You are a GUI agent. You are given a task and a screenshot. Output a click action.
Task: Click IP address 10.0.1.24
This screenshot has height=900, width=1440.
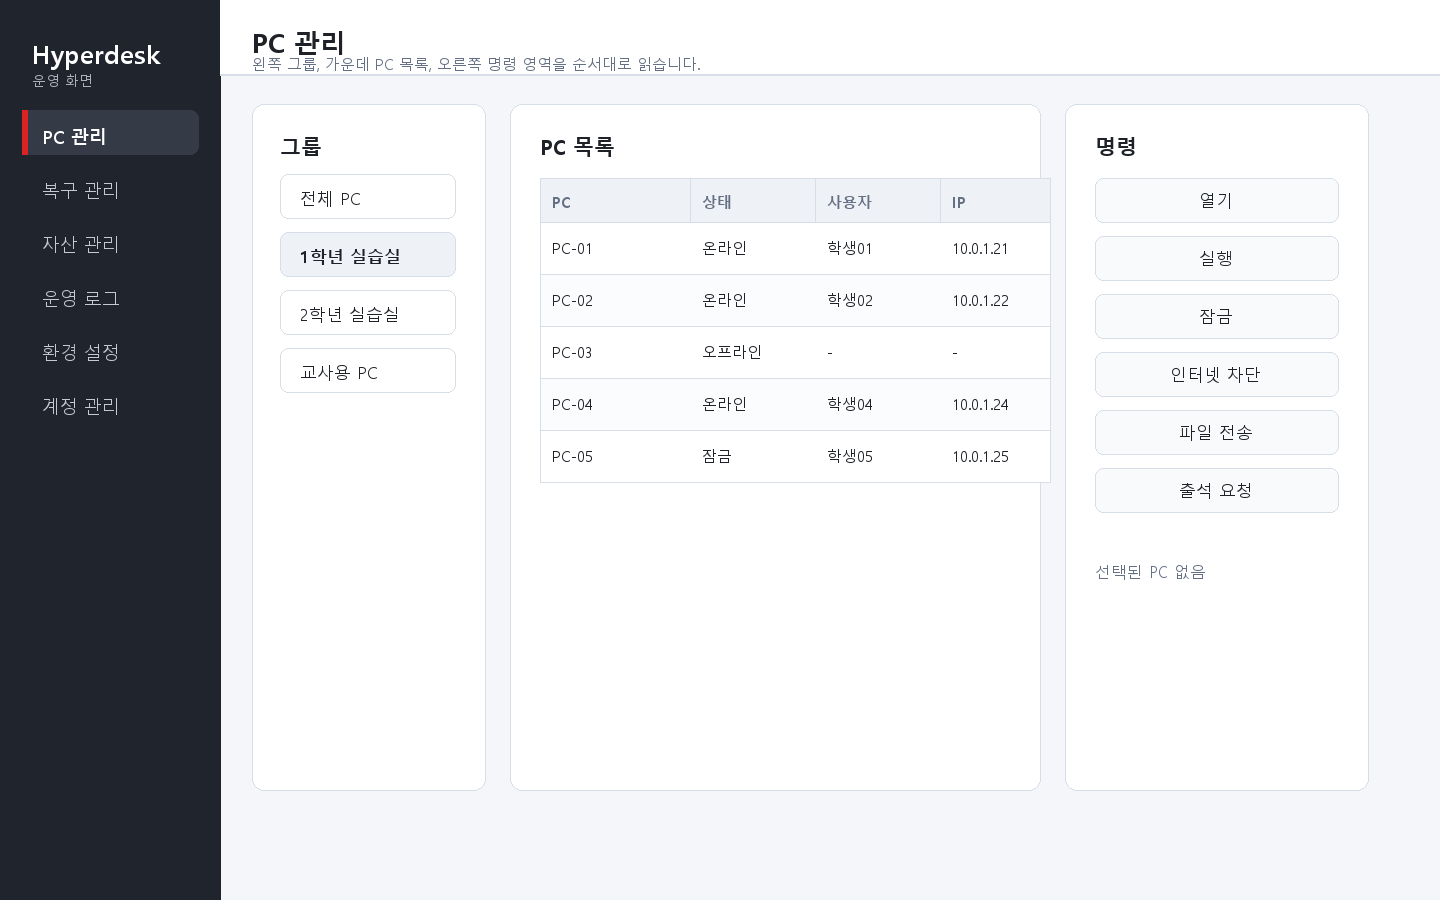pos(980,405)
